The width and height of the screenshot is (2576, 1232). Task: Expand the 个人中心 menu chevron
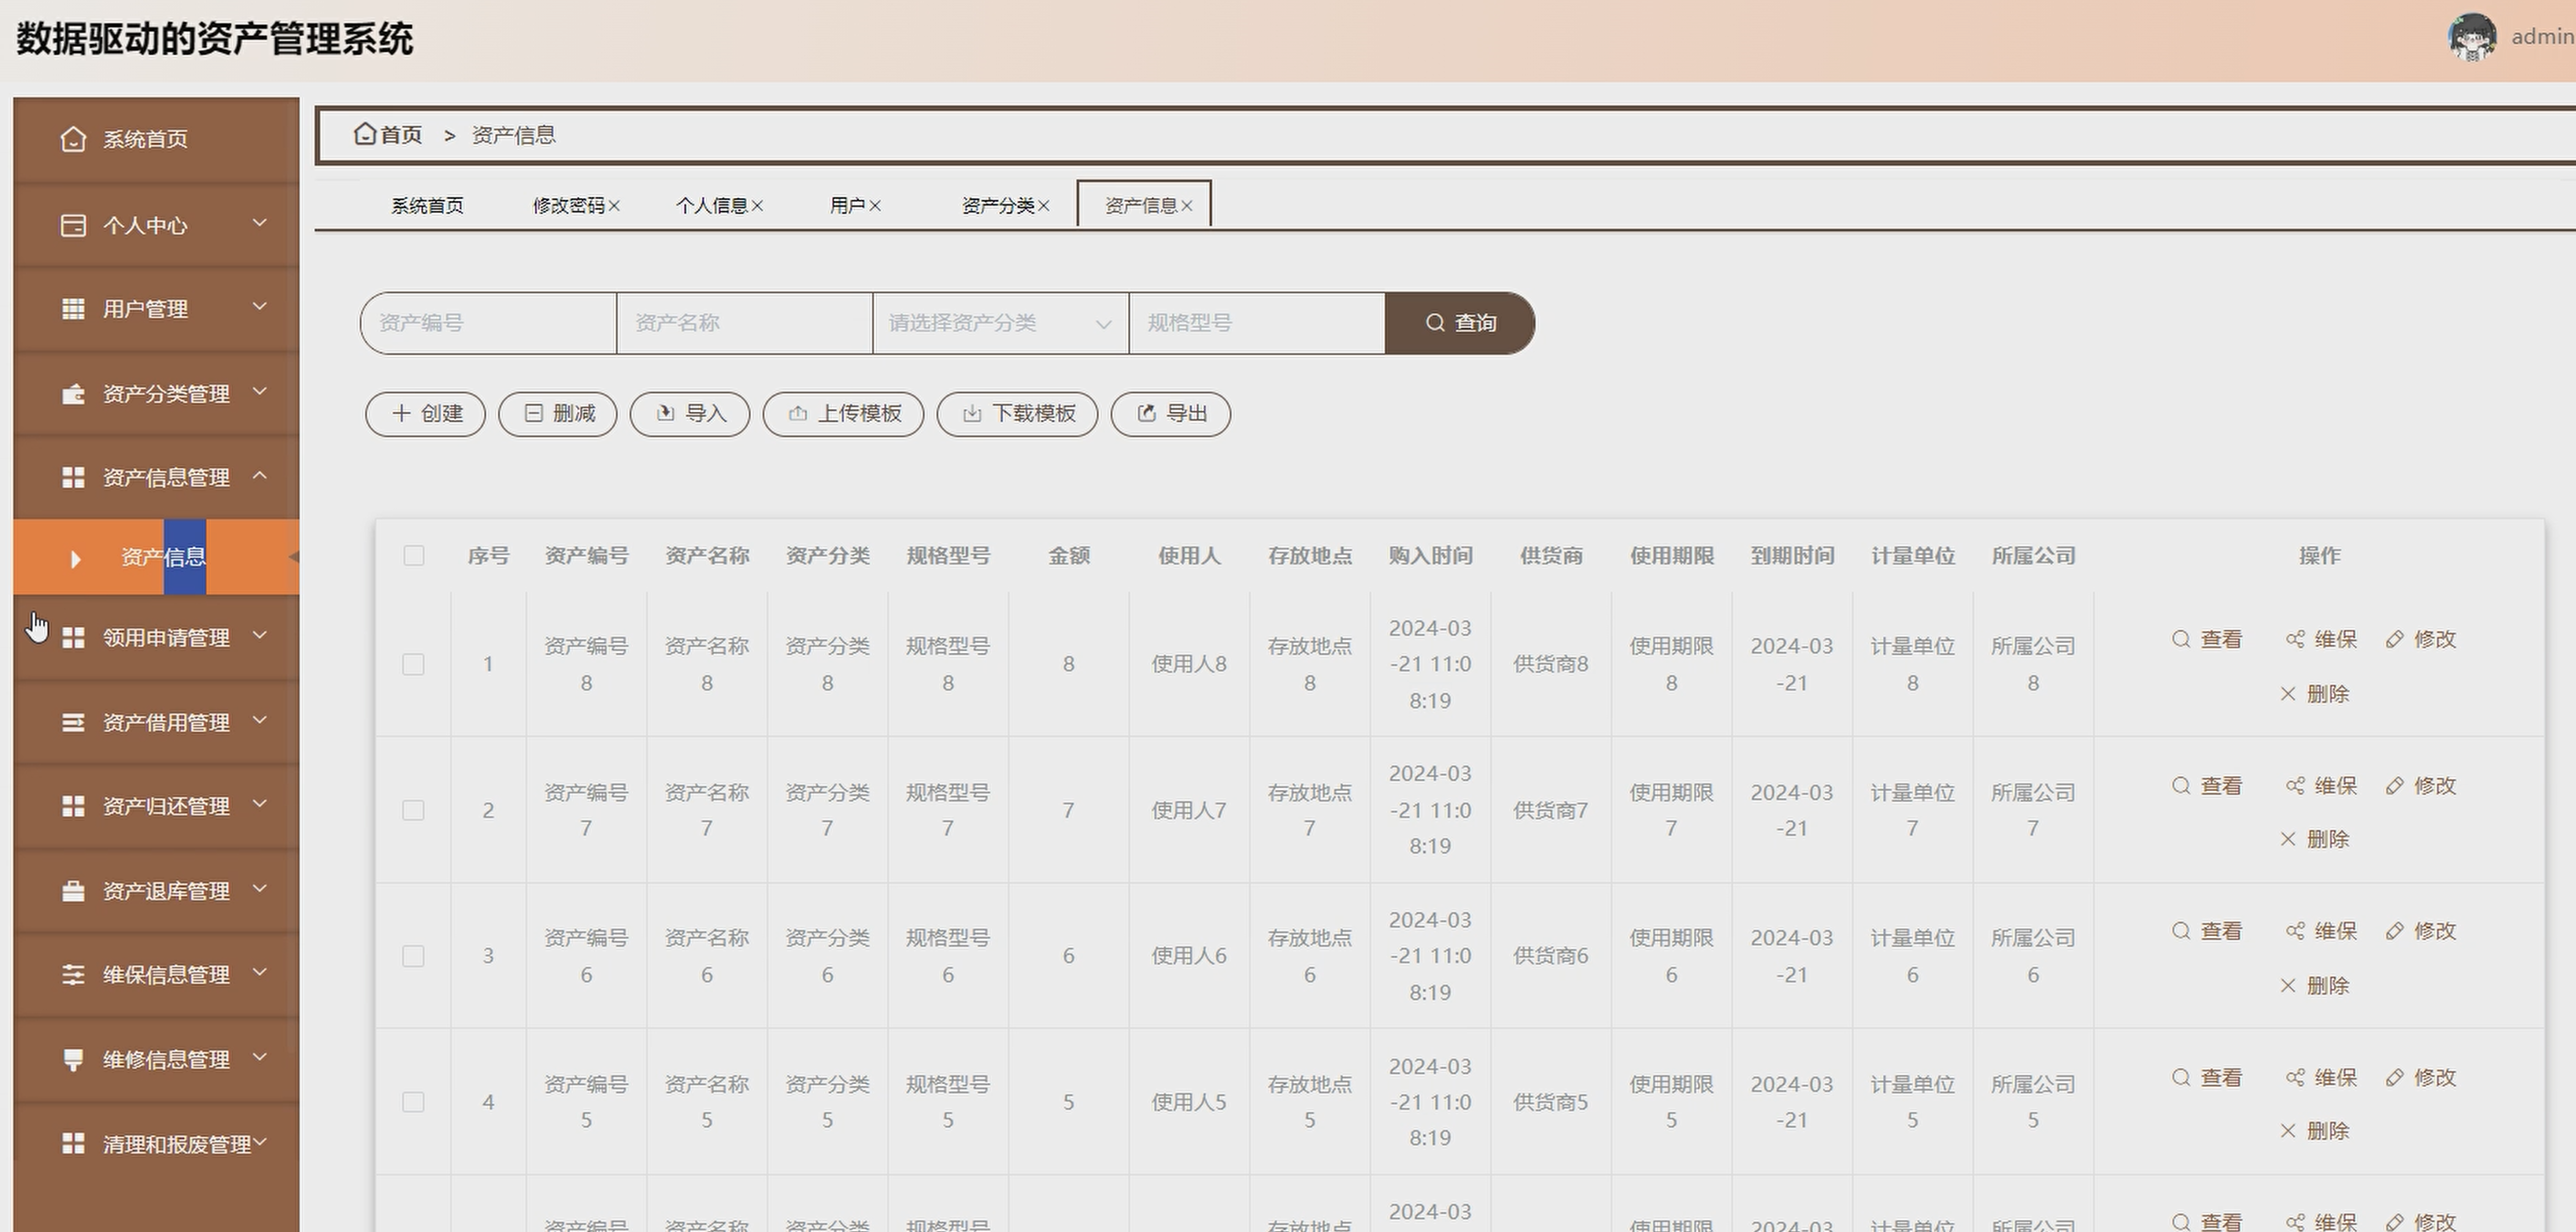(x=260, y=223)
